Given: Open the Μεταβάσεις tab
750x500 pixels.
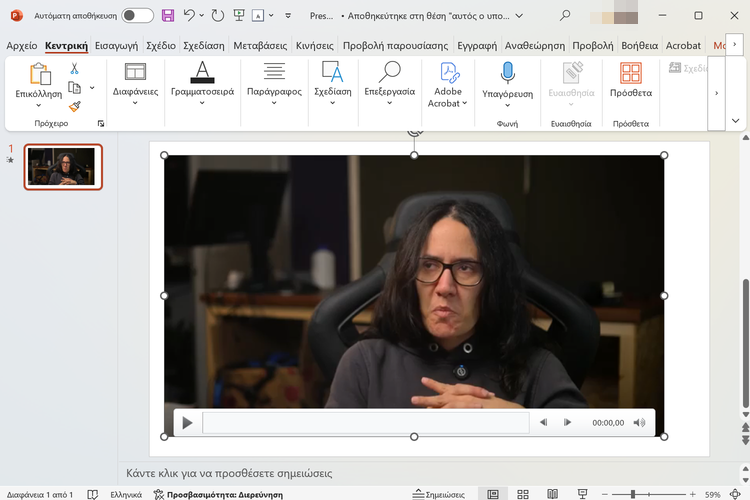Looking at the screenshot, I should click(x=260, y=45).
